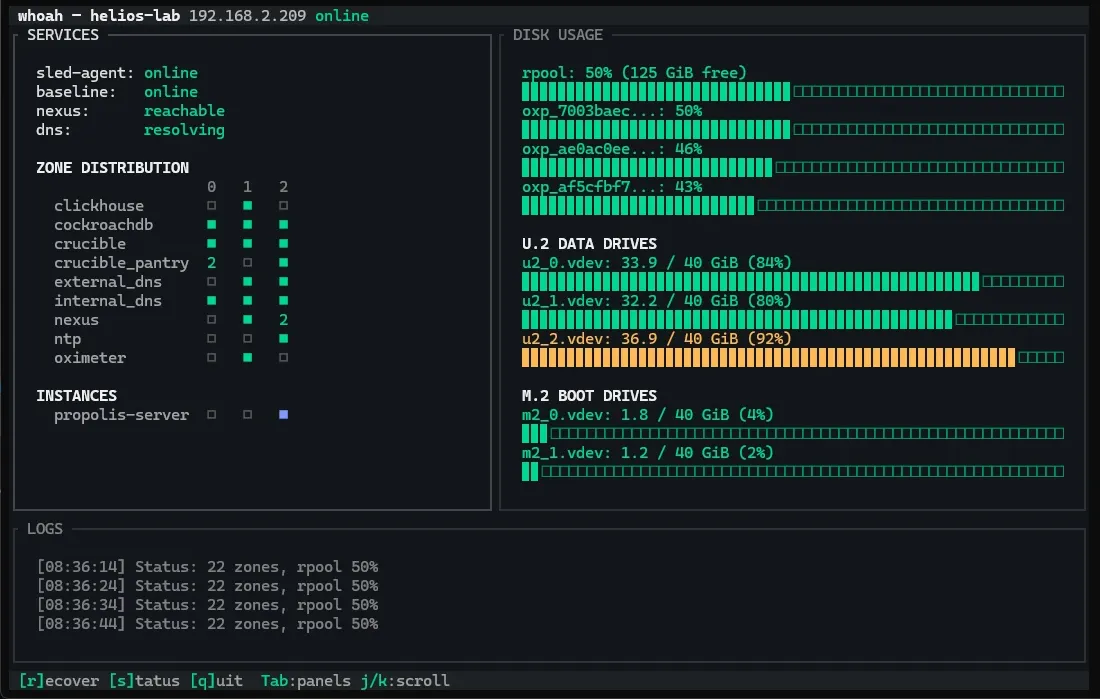Viewport: 1100px width, 699px height.
Task: Click the M.2 BOOT DRIVES section header
Action: point(589,396)
